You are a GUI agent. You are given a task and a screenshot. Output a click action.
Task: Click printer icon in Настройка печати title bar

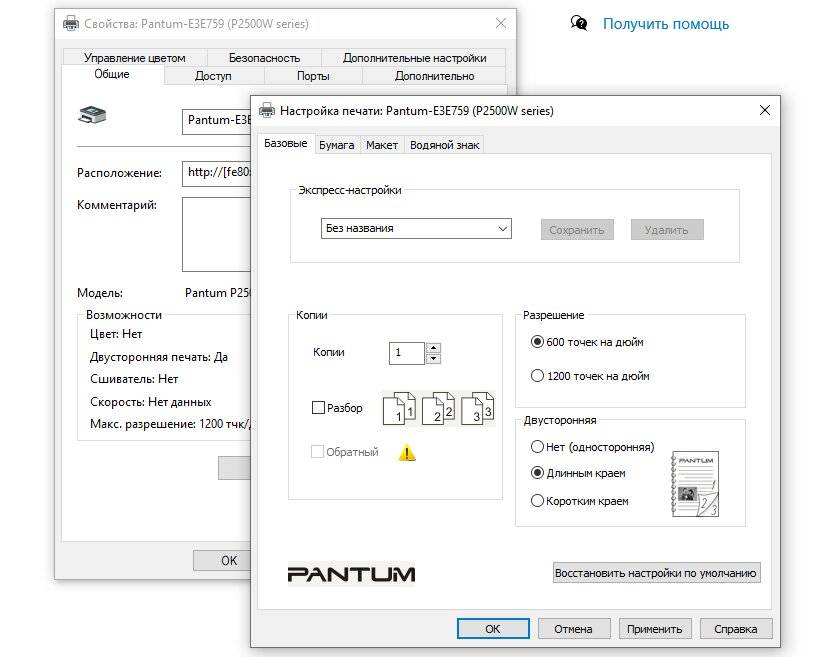tap(267, 110)
